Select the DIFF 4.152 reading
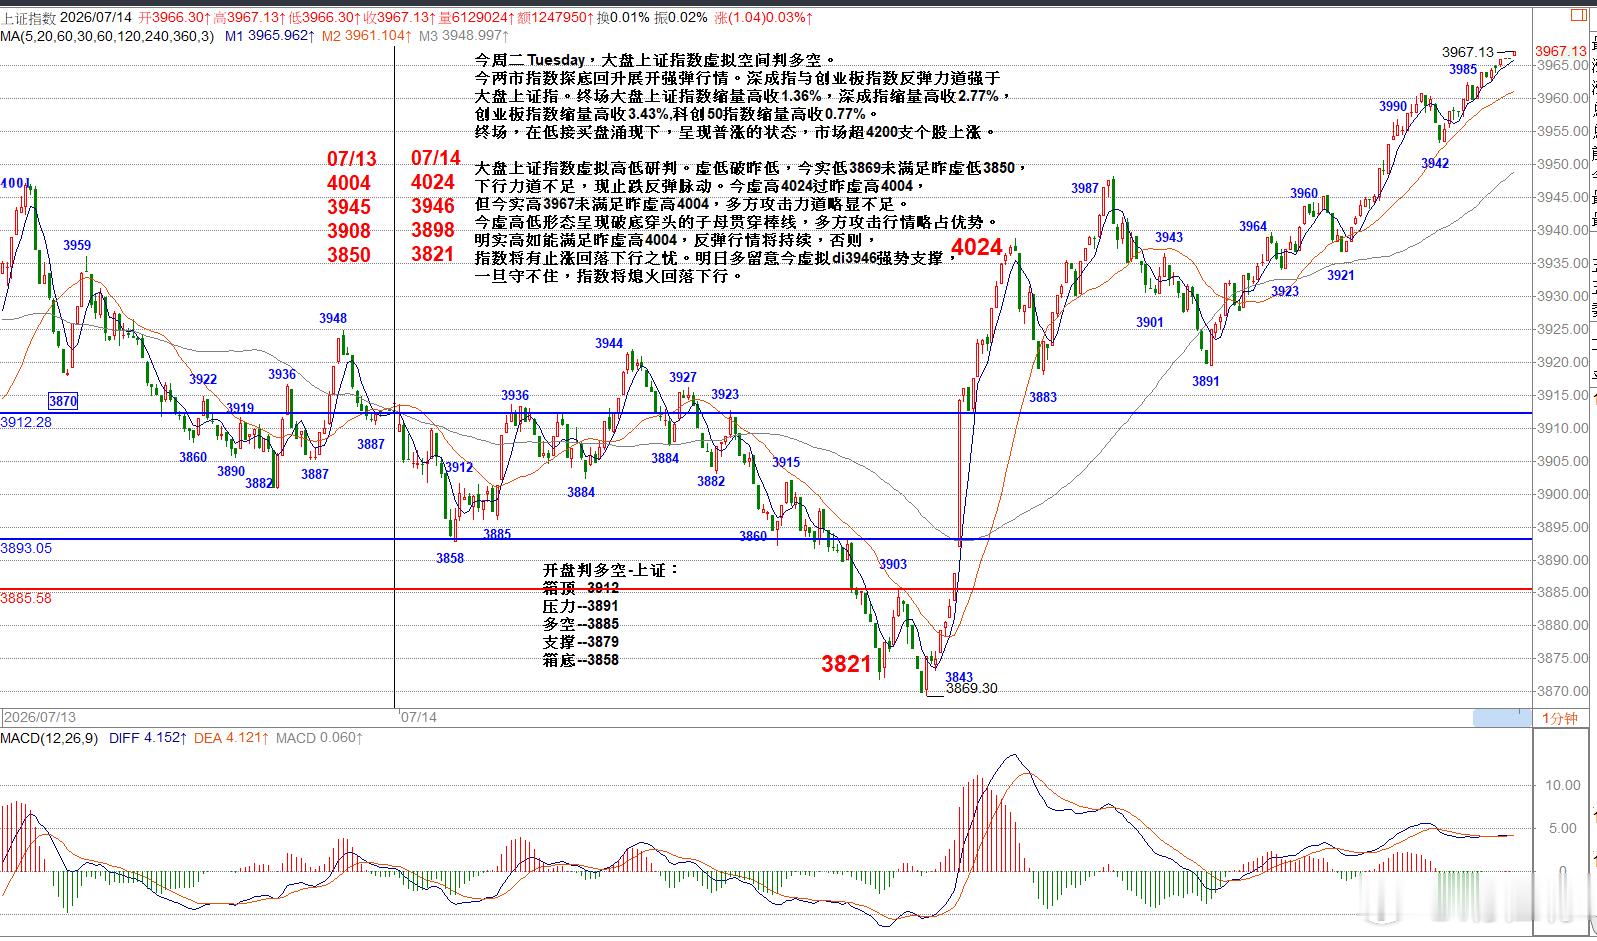The width and height of the screenshot is (1597, 941). [148, 738]
